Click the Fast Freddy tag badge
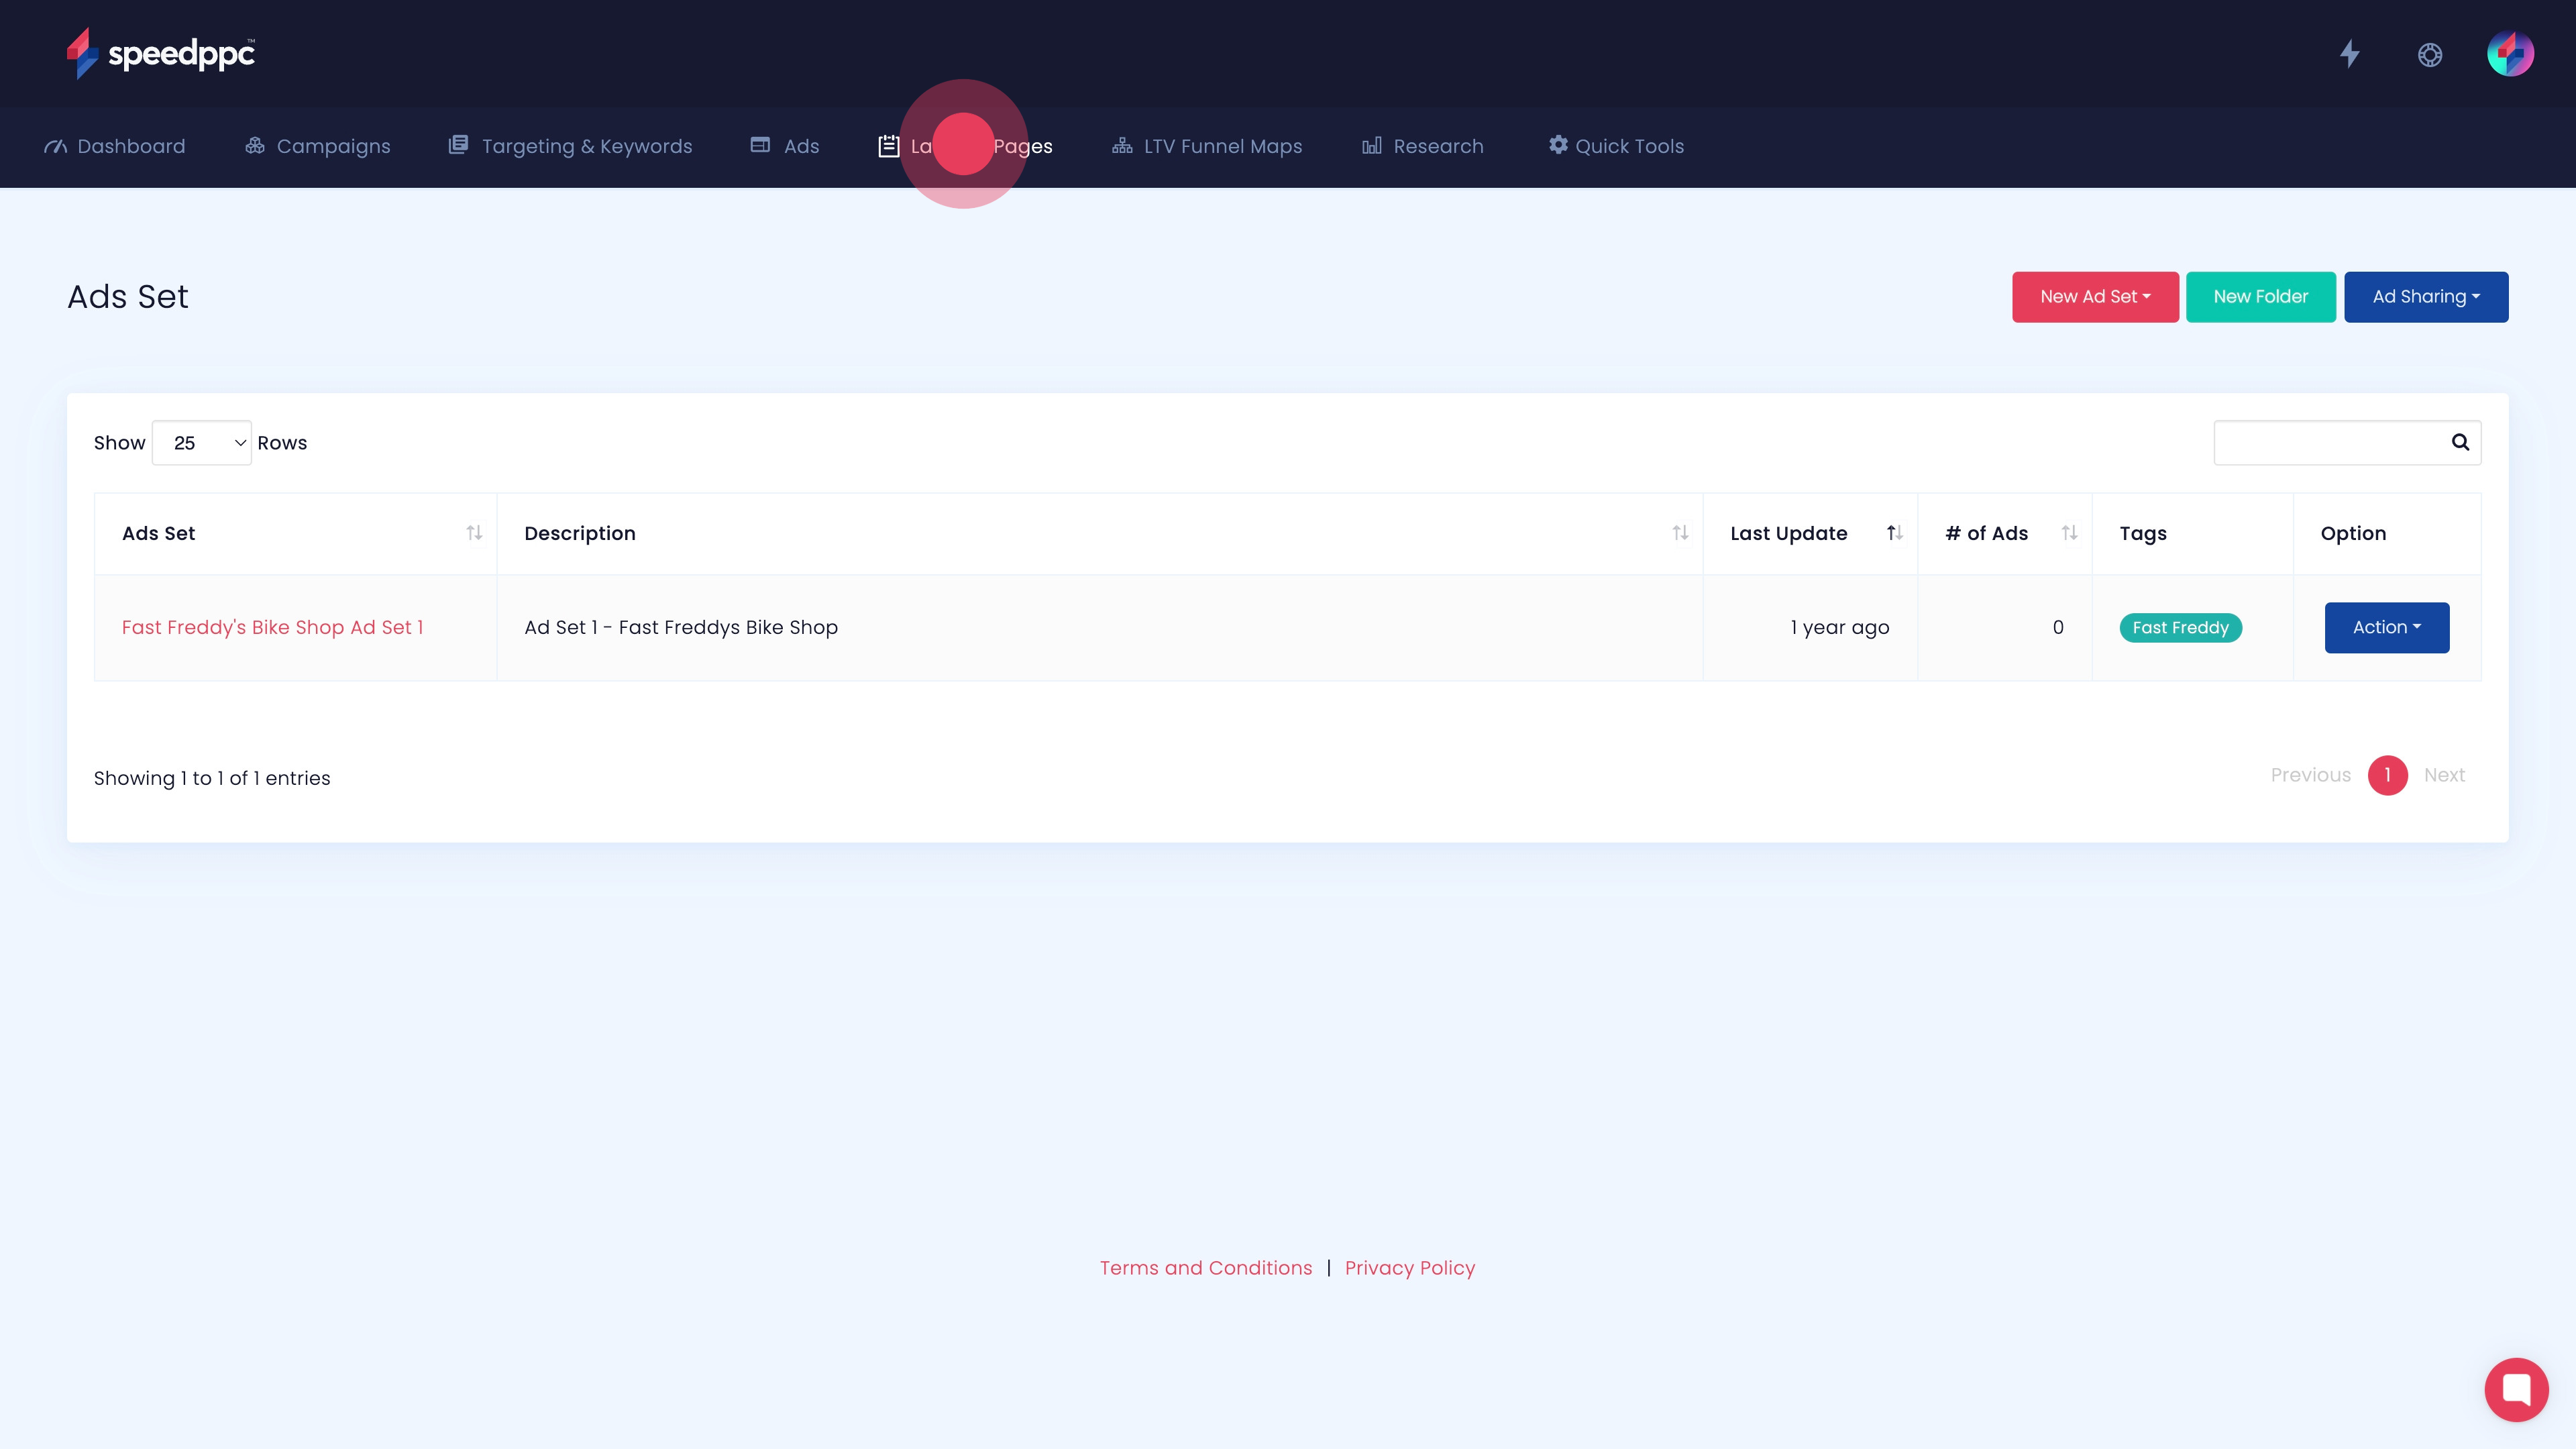 coord(2180,627)
